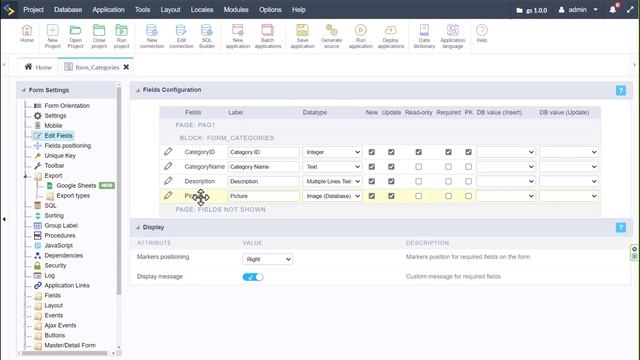Click the Run project icon
The width and height of the screenshot is (640, 360).
pyautogui.click(x=121, y=36)
